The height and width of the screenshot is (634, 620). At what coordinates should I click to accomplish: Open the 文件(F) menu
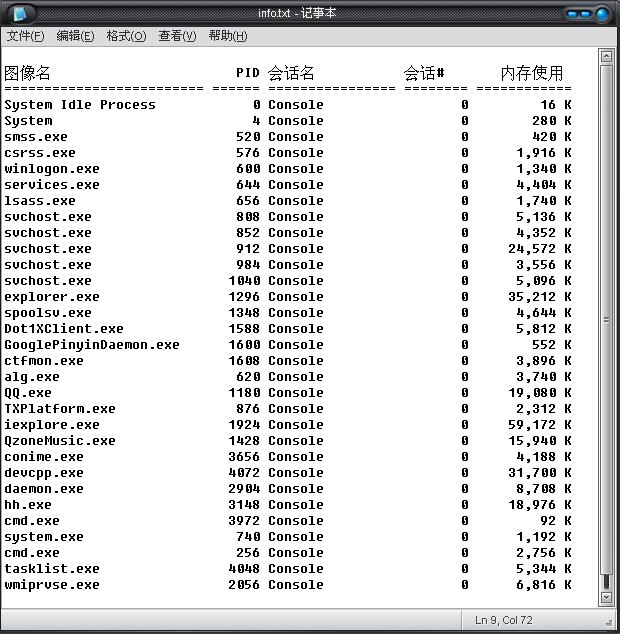[x=25, y=36]
